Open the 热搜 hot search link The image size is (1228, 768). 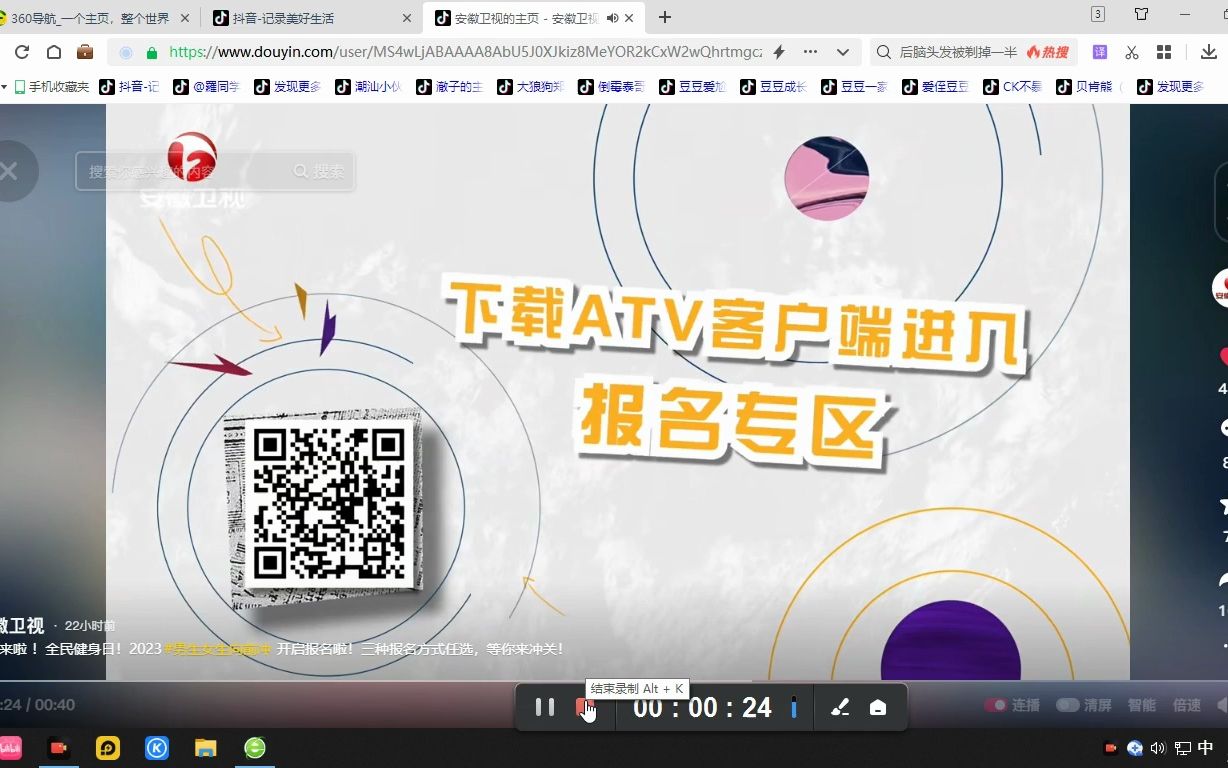pos(1047,52)
